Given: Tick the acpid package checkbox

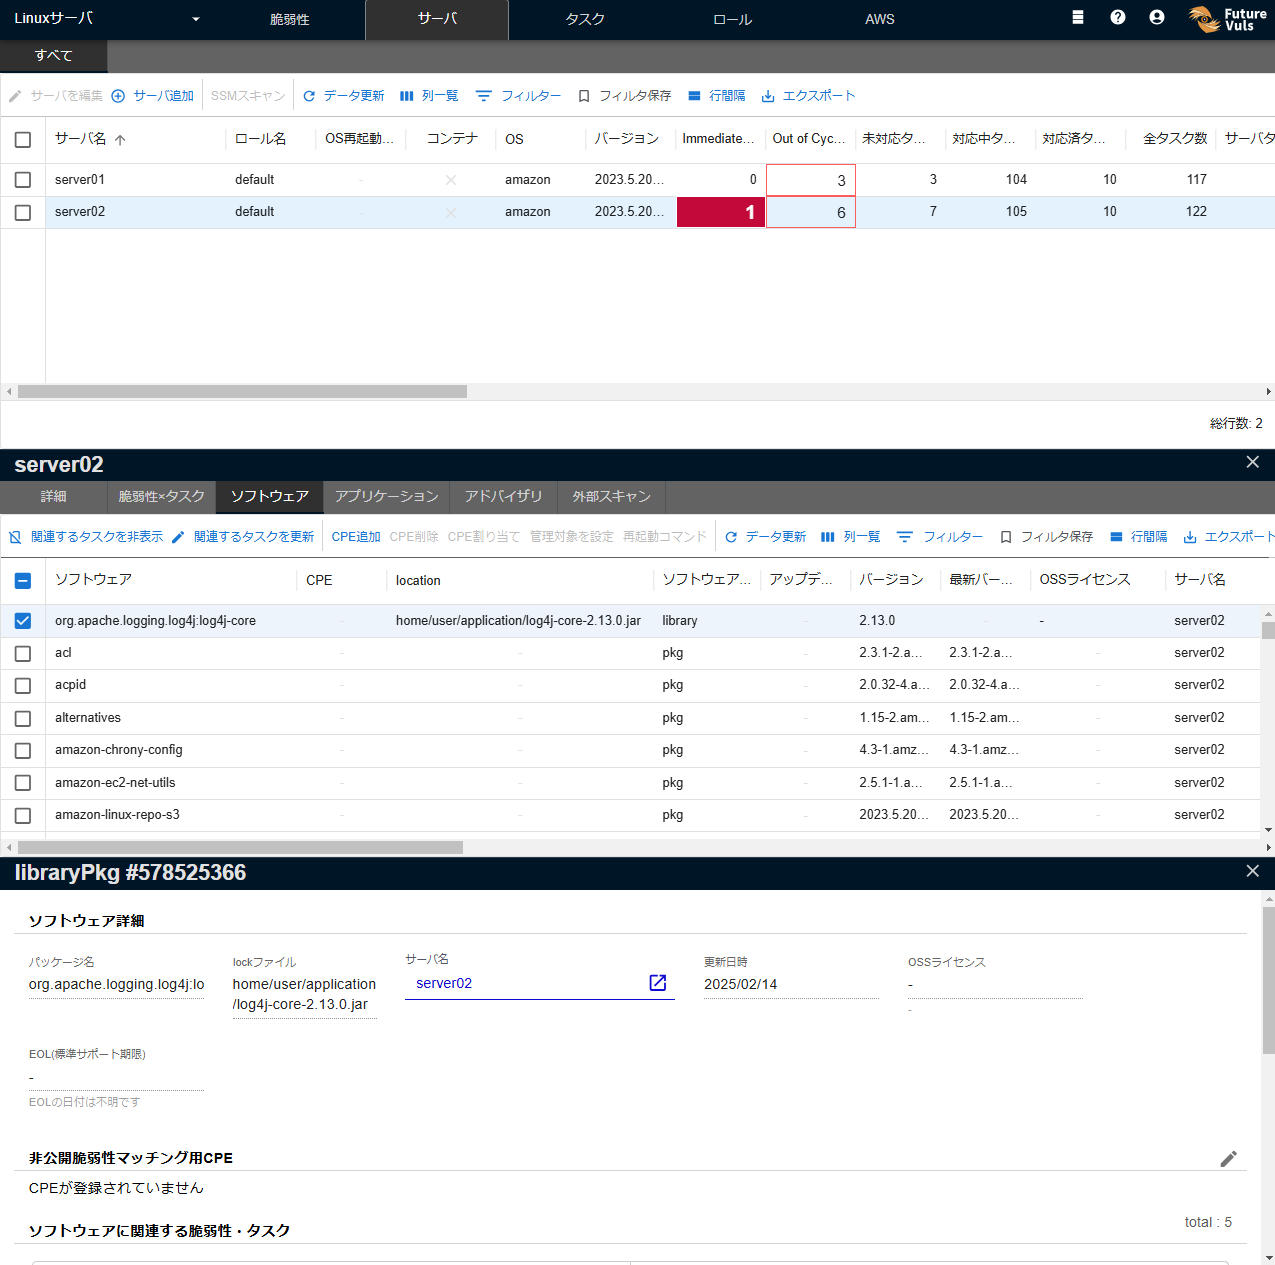Looking at the screenshot, I should [x=23, y=686].
